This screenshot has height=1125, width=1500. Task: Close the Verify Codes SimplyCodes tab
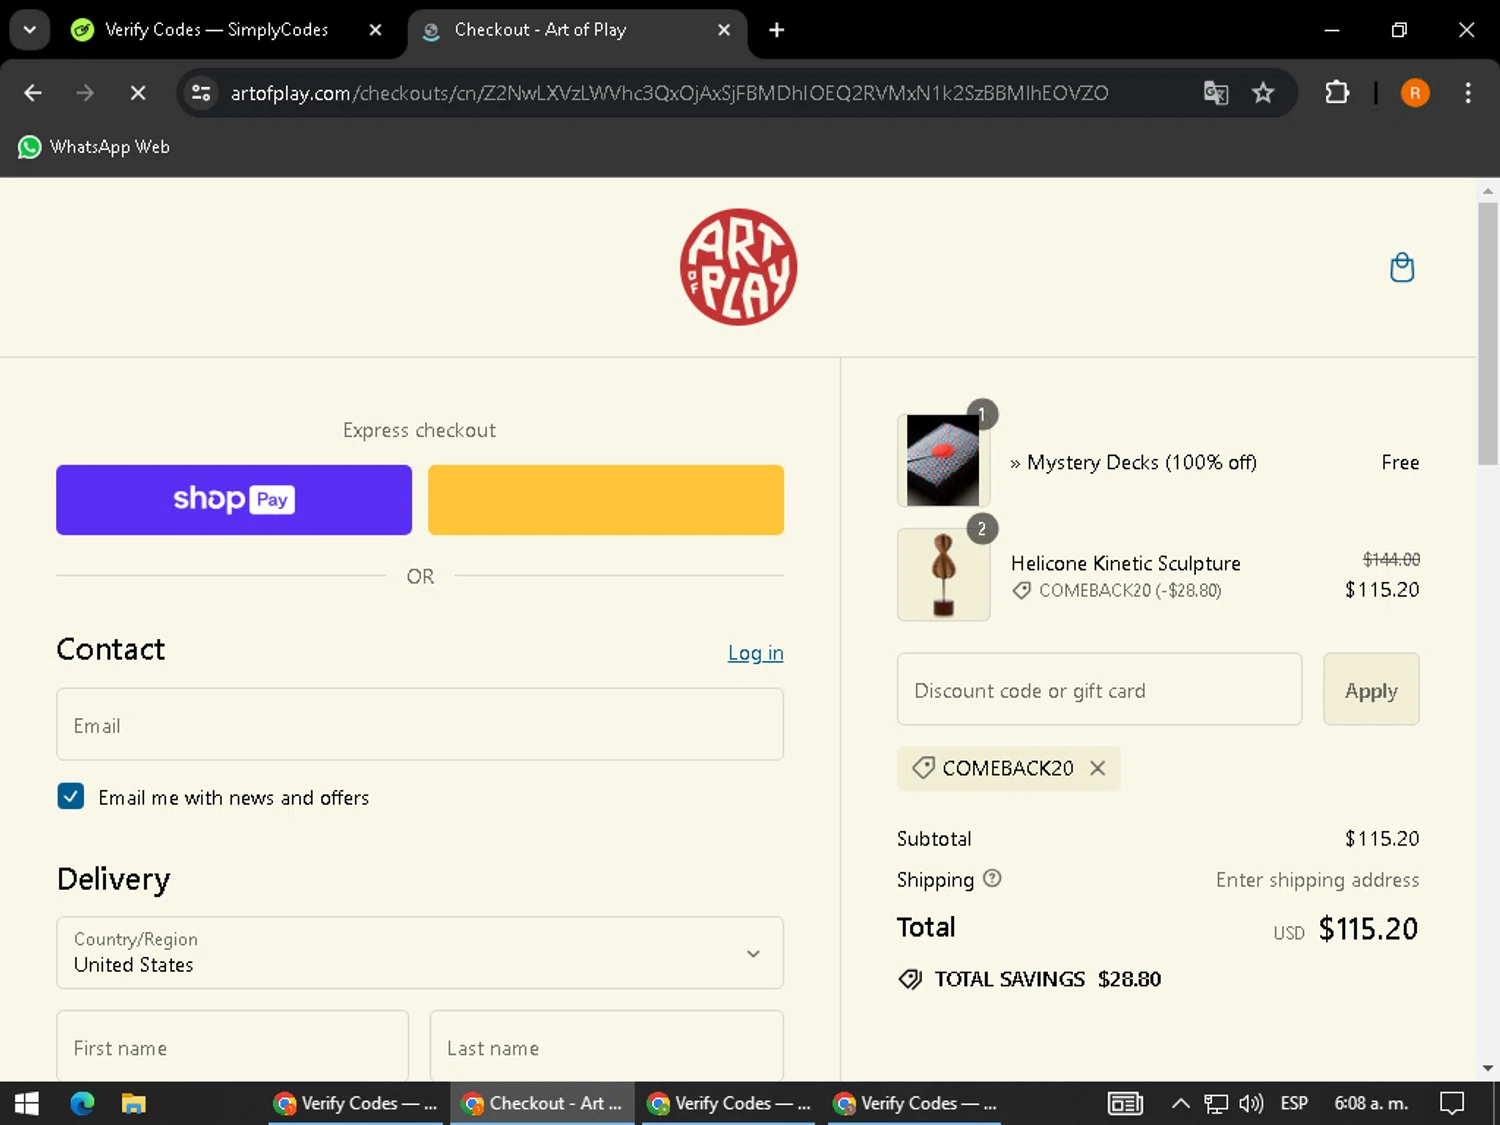[x=375, y=30]
